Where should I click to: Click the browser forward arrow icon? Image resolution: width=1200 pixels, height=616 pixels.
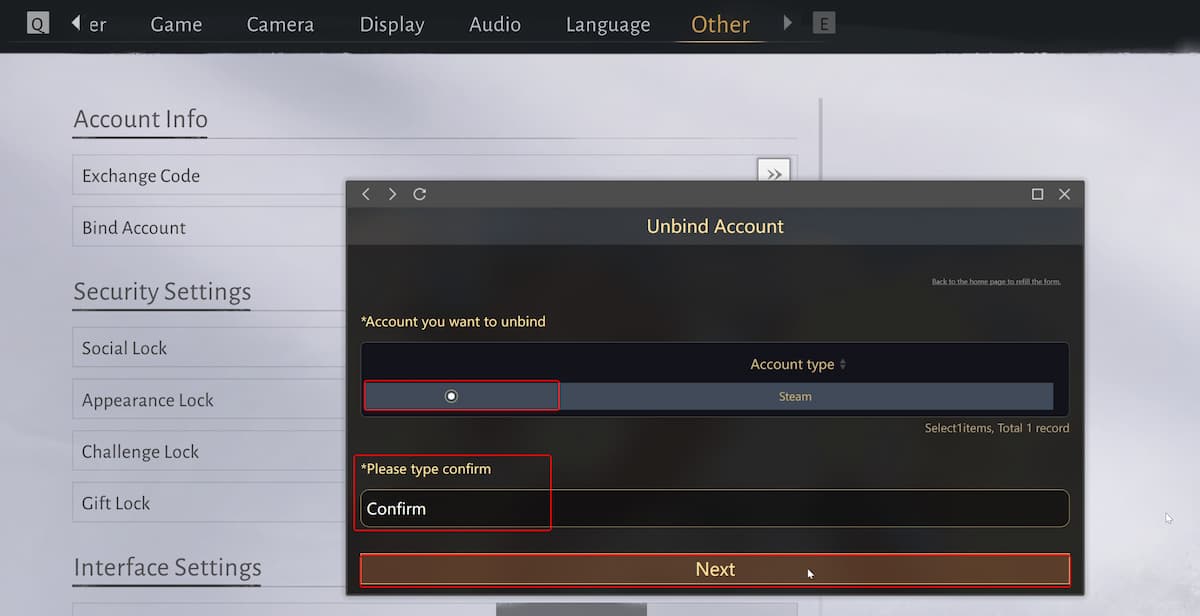coord(392,194)
